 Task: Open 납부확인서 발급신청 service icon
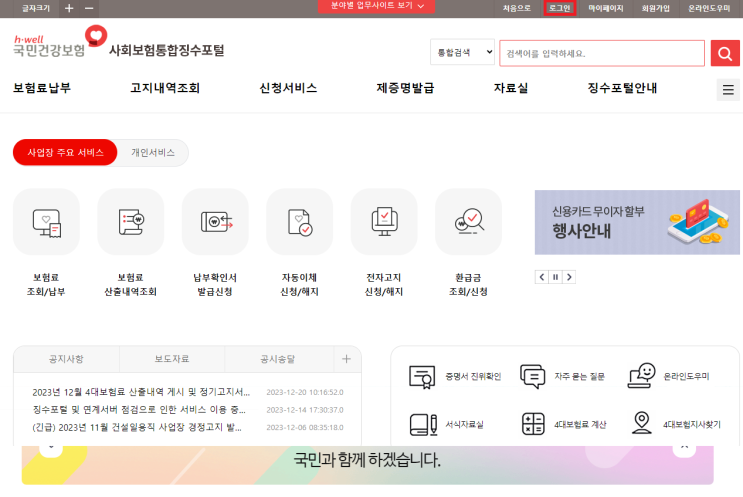(215, 222)
